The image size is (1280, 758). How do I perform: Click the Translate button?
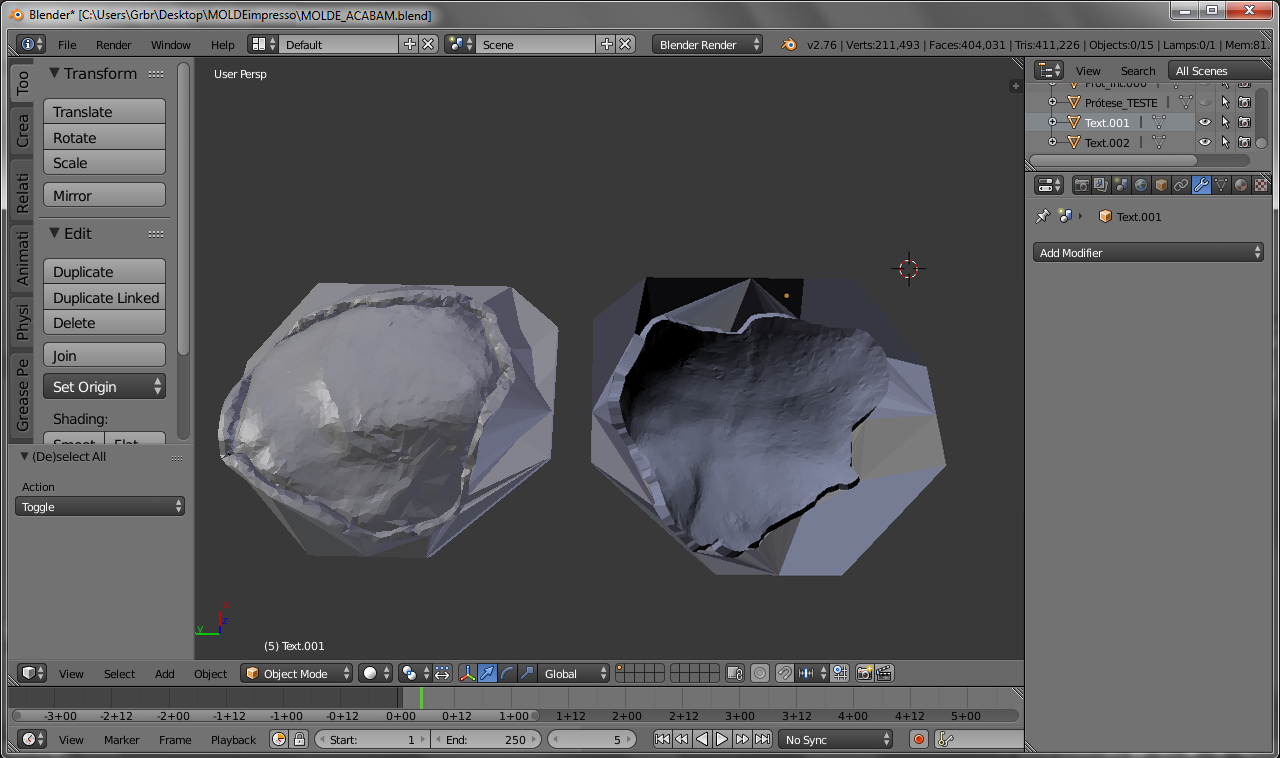104,112
